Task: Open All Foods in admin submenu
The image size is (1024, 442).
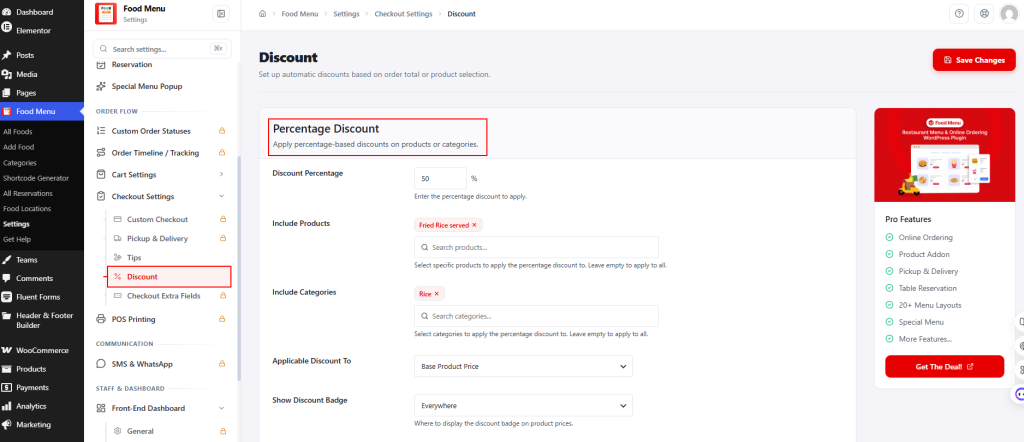Action: 18,131
